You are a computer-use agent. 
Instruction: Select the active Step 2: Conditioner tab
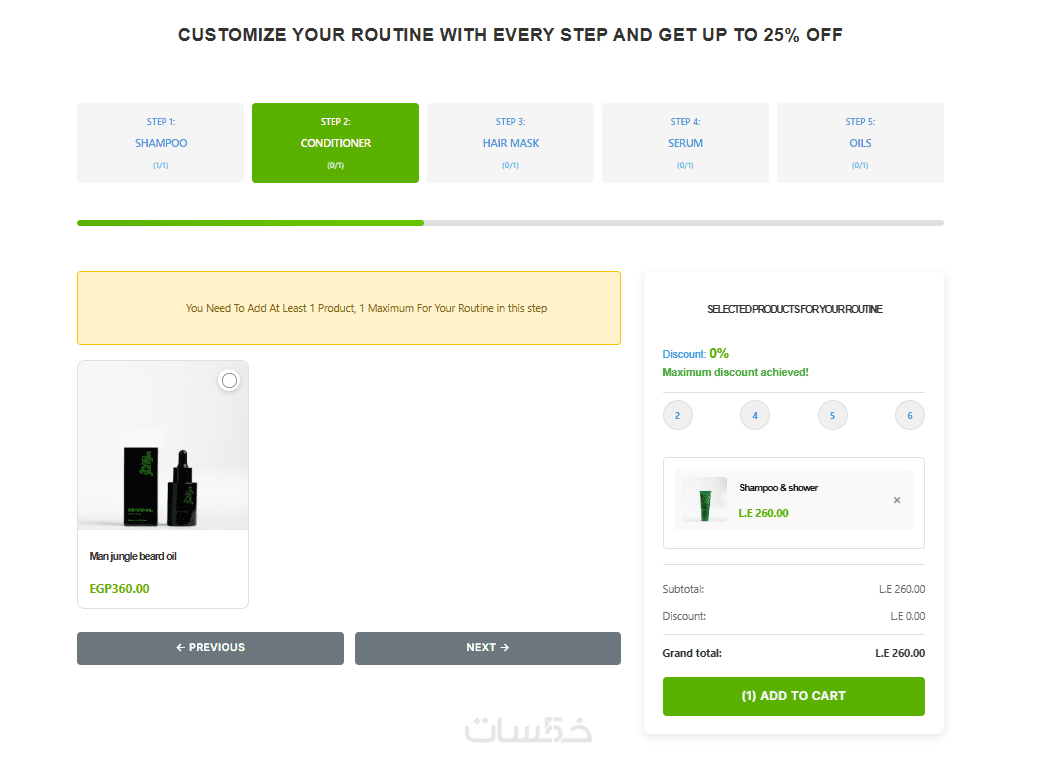click(335, 143)
